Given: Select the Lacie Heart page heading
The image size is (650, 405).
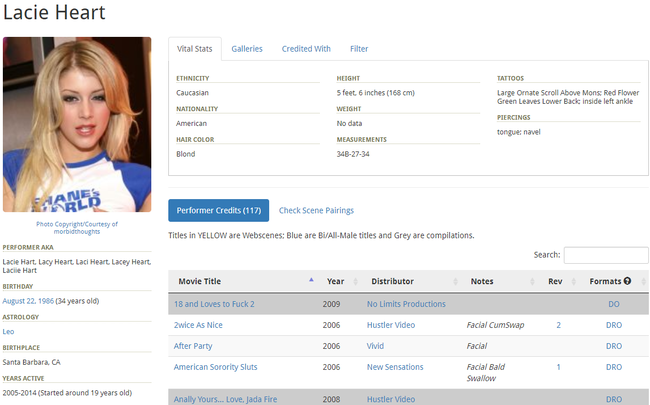Looking at the screenshot, I should tap(54, 12).
